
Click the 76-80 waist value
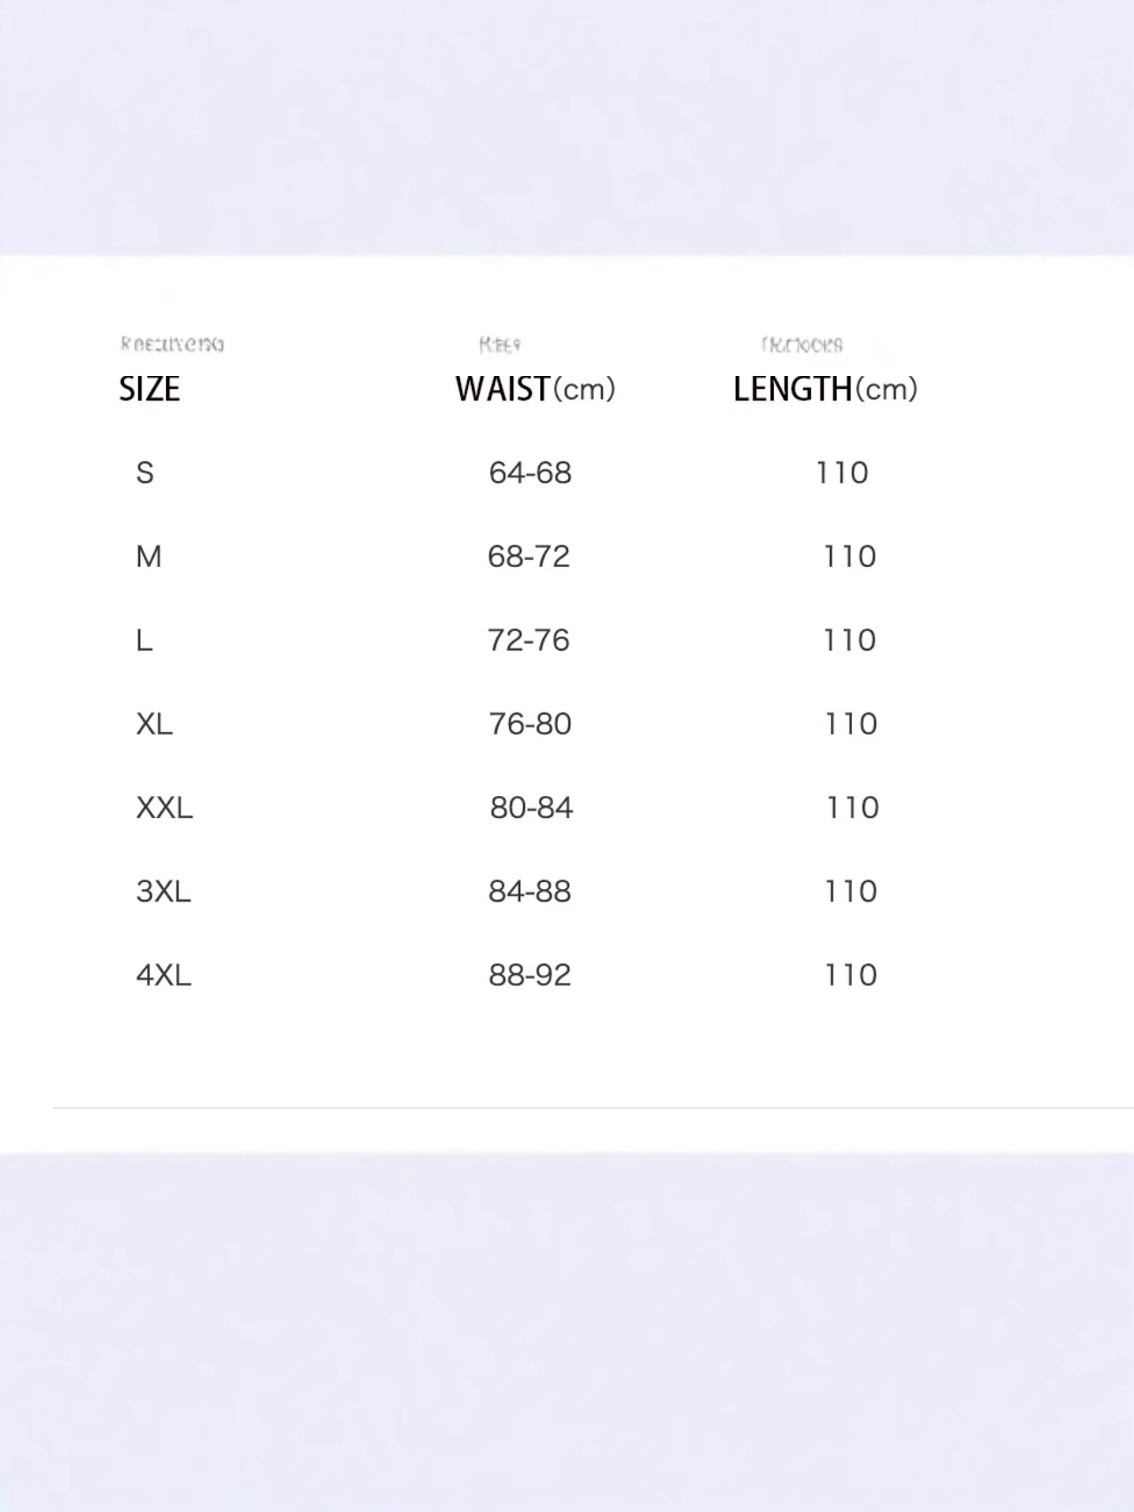pos(530,724)
